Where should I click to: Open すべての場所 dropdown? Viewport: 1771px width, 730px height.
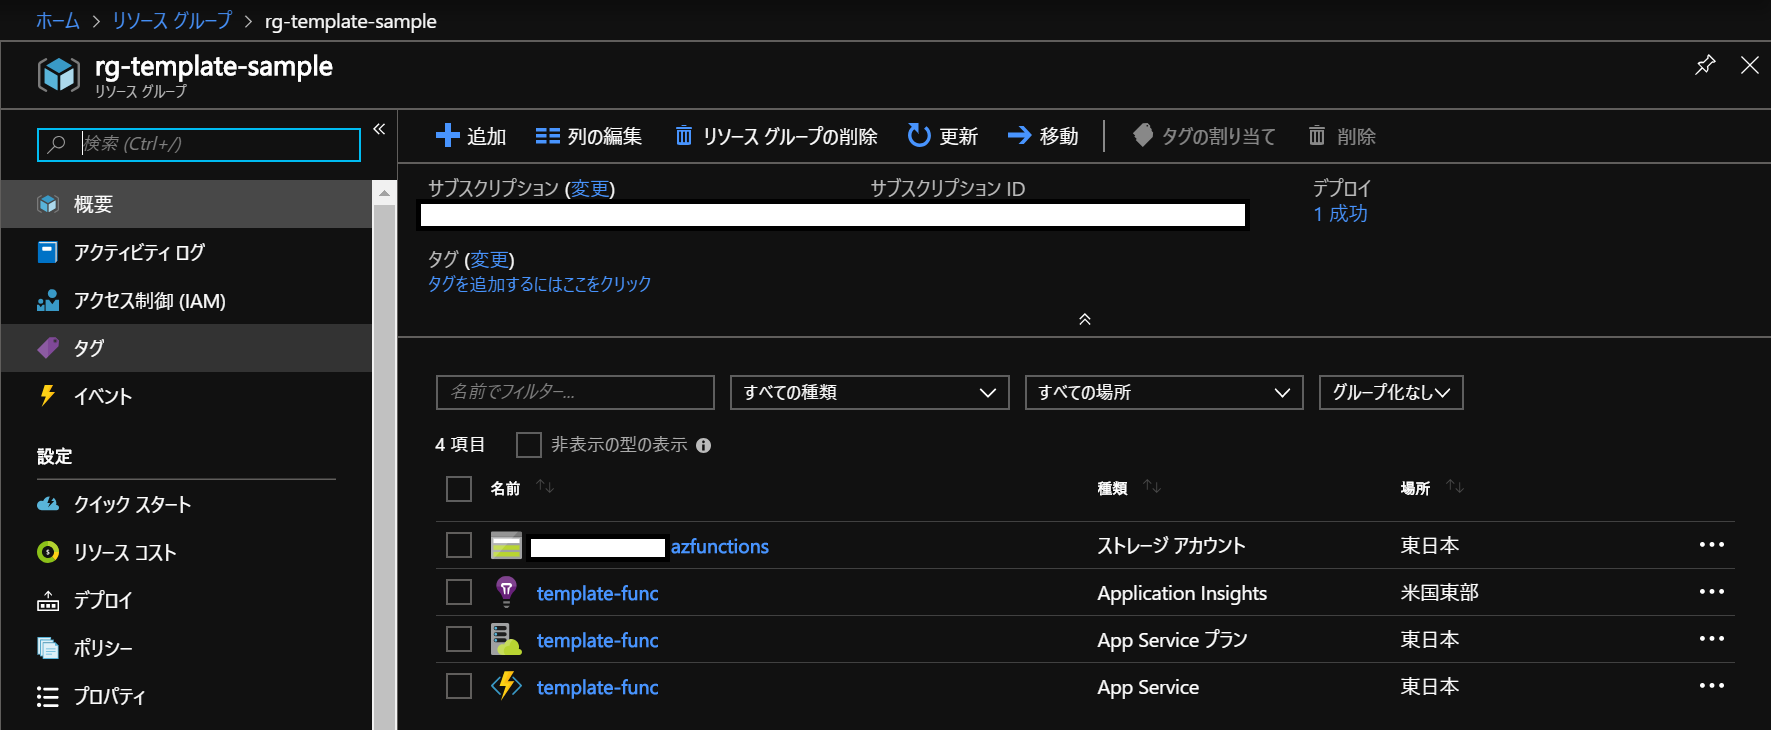coord(1164,392)
